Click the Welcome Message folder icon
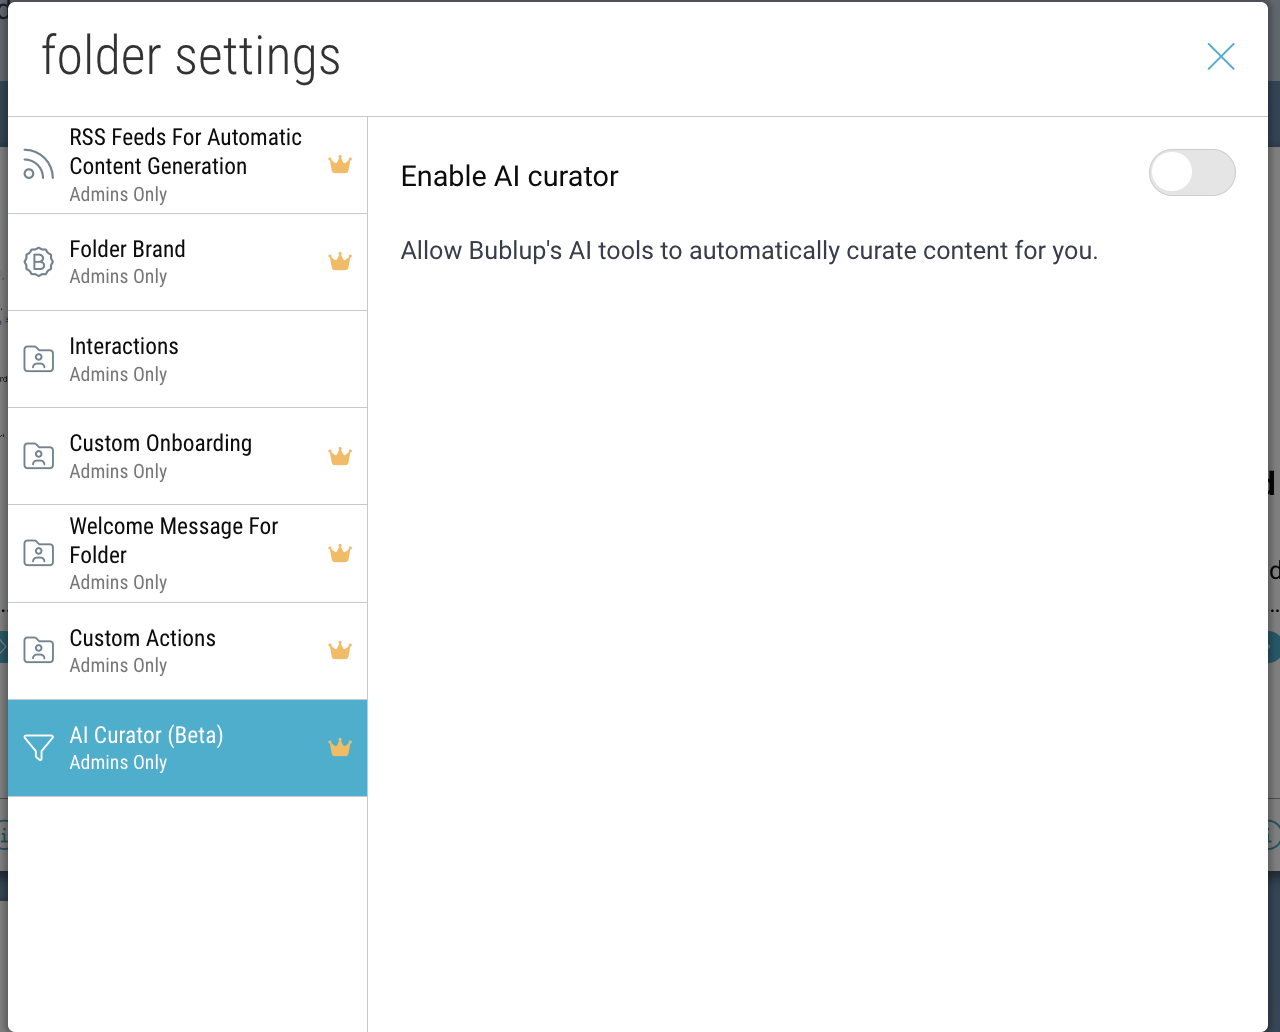The height and width of the screenshot is (1032, 1280). [x=38, y=554]
